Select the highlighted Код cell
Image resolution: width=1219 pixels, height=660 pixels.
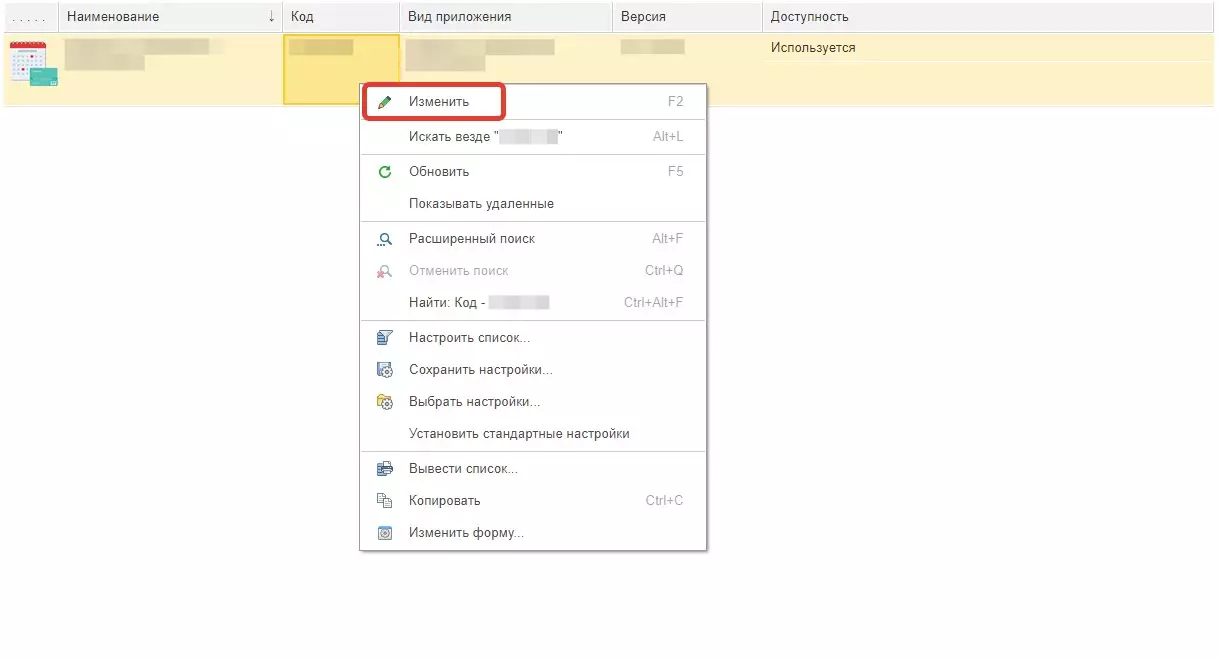341,69
